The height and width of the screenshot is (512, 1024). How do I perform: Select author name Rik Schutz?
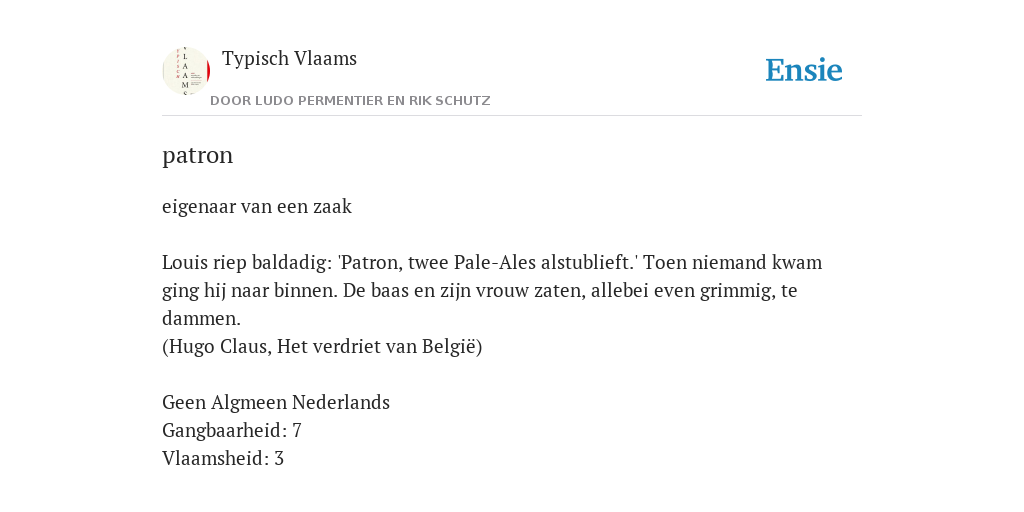(449, 101)
